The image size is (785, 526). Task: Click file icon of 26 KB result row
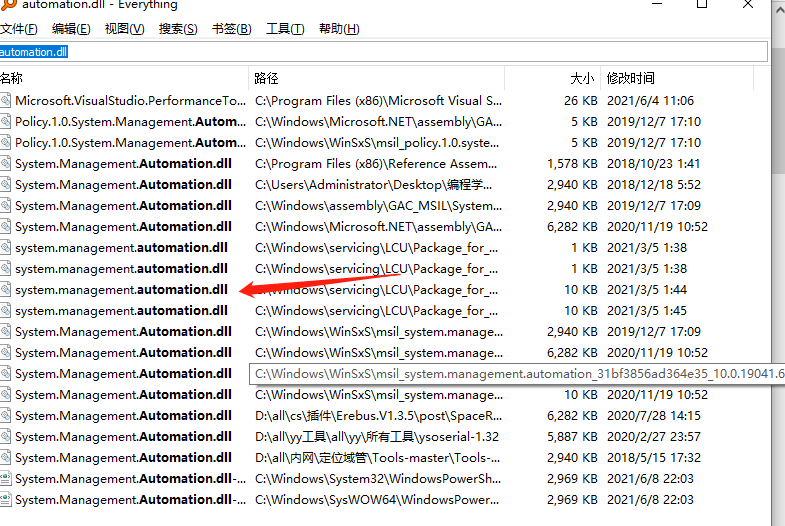click(x=5, y=101)
